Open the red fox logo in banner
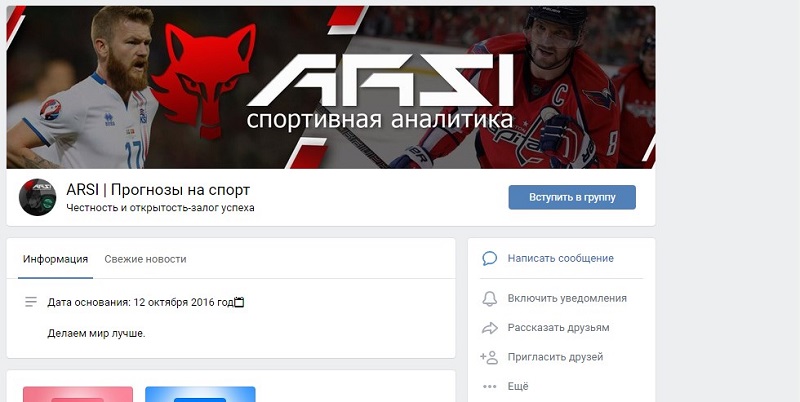The height and width of the screenshot is (402, 800). [x=205, y=80]
